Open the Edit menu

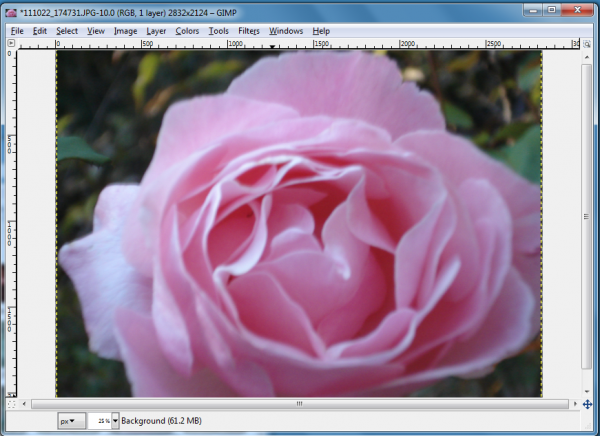[39, 31]
